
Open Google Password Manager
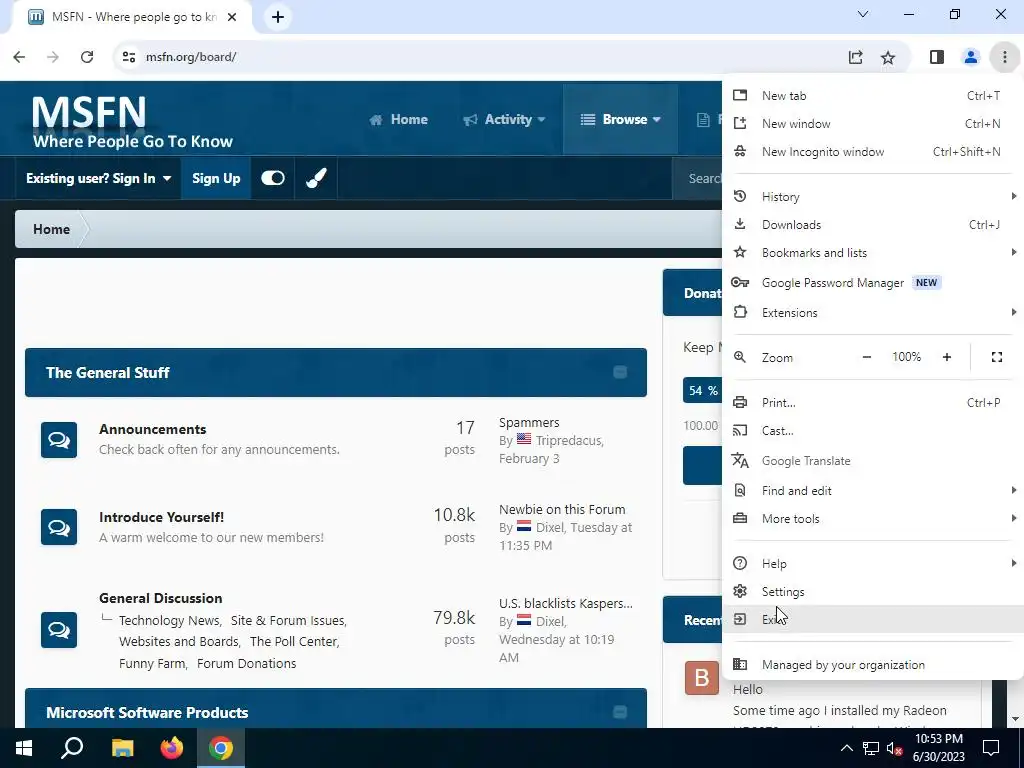872,283
